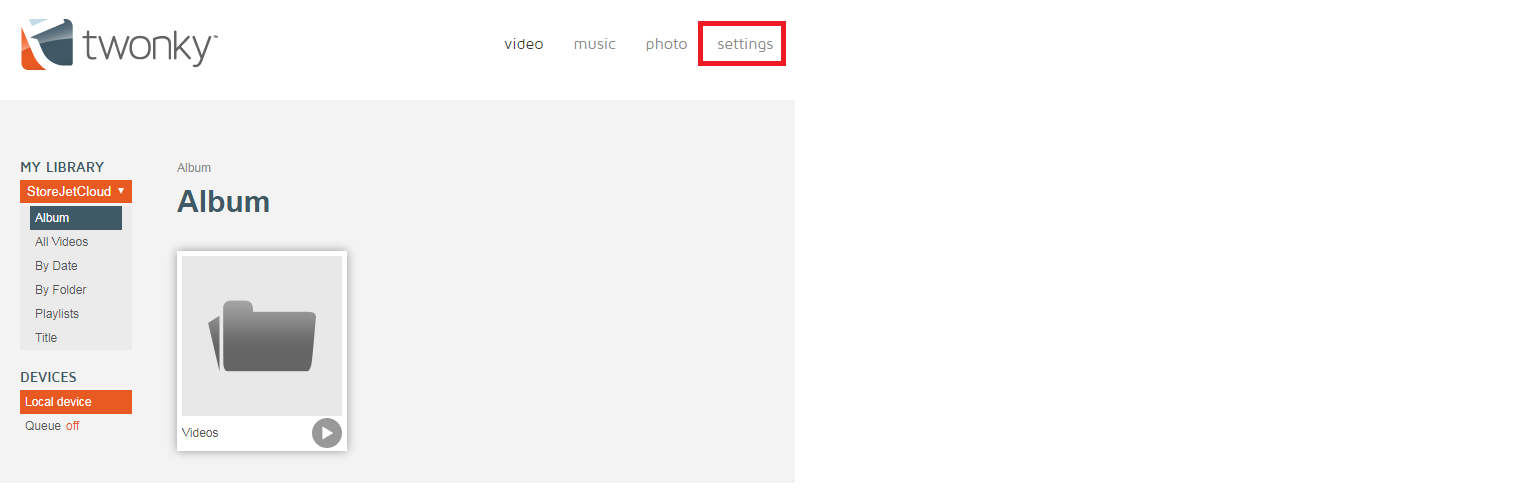Image resolution: width=1513 pixels, height=489 pixels.
Task: Click the Videos folder label
Action: coord(200,433)
